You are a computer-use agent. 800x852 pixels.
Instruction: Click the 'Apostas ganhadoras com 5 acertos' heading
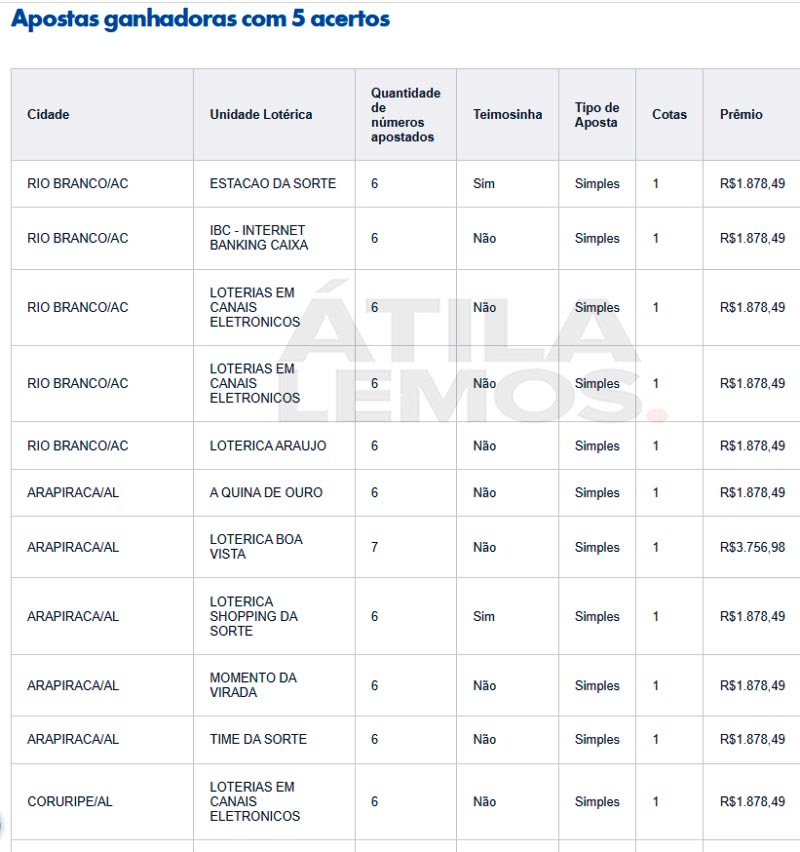tap(201, 19)
